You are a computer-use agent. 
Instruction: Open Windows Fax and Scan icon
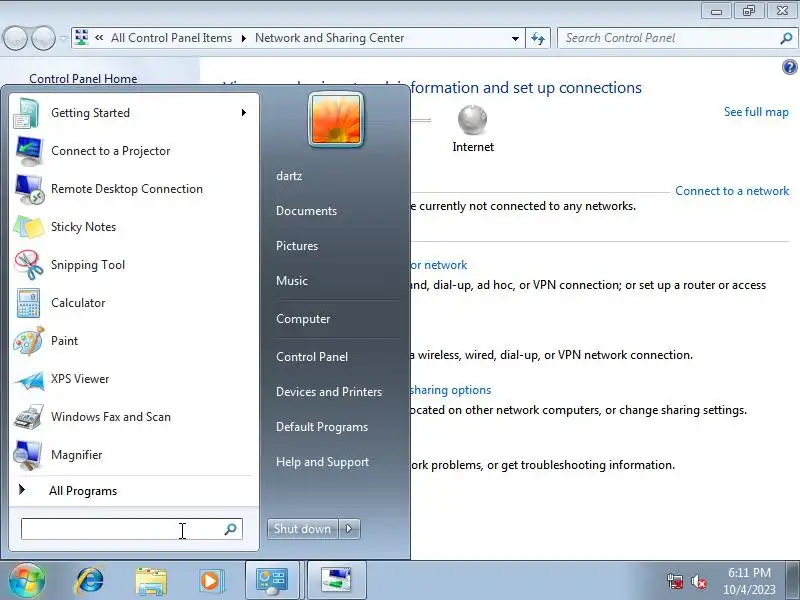coord(29,417)
